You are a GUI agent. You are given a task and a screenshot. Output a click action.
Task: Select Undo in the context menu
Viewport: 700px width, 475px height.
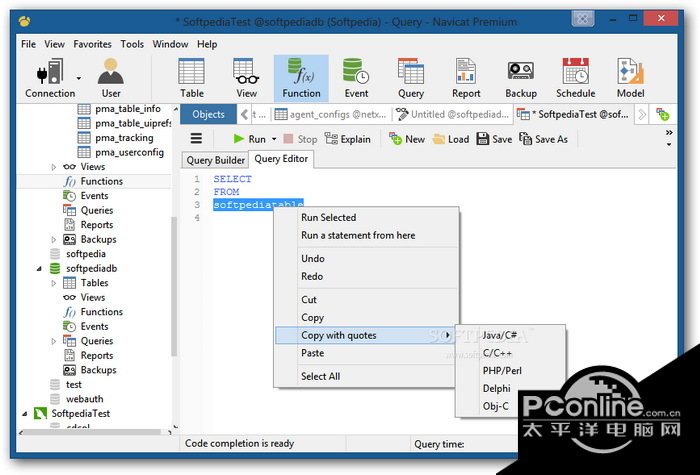tap(312, 258)
